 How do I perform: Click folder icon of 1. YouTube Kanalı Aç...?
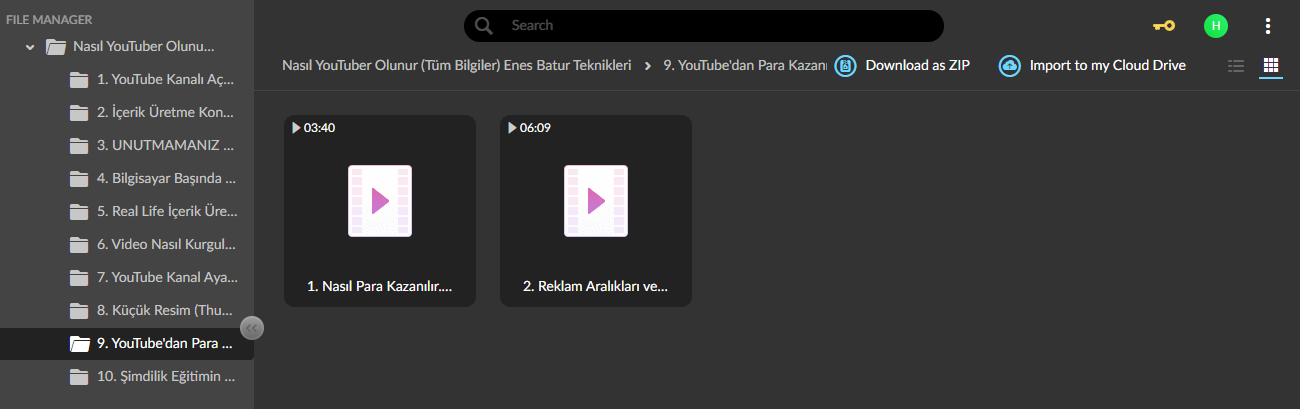tap(79, 80)
